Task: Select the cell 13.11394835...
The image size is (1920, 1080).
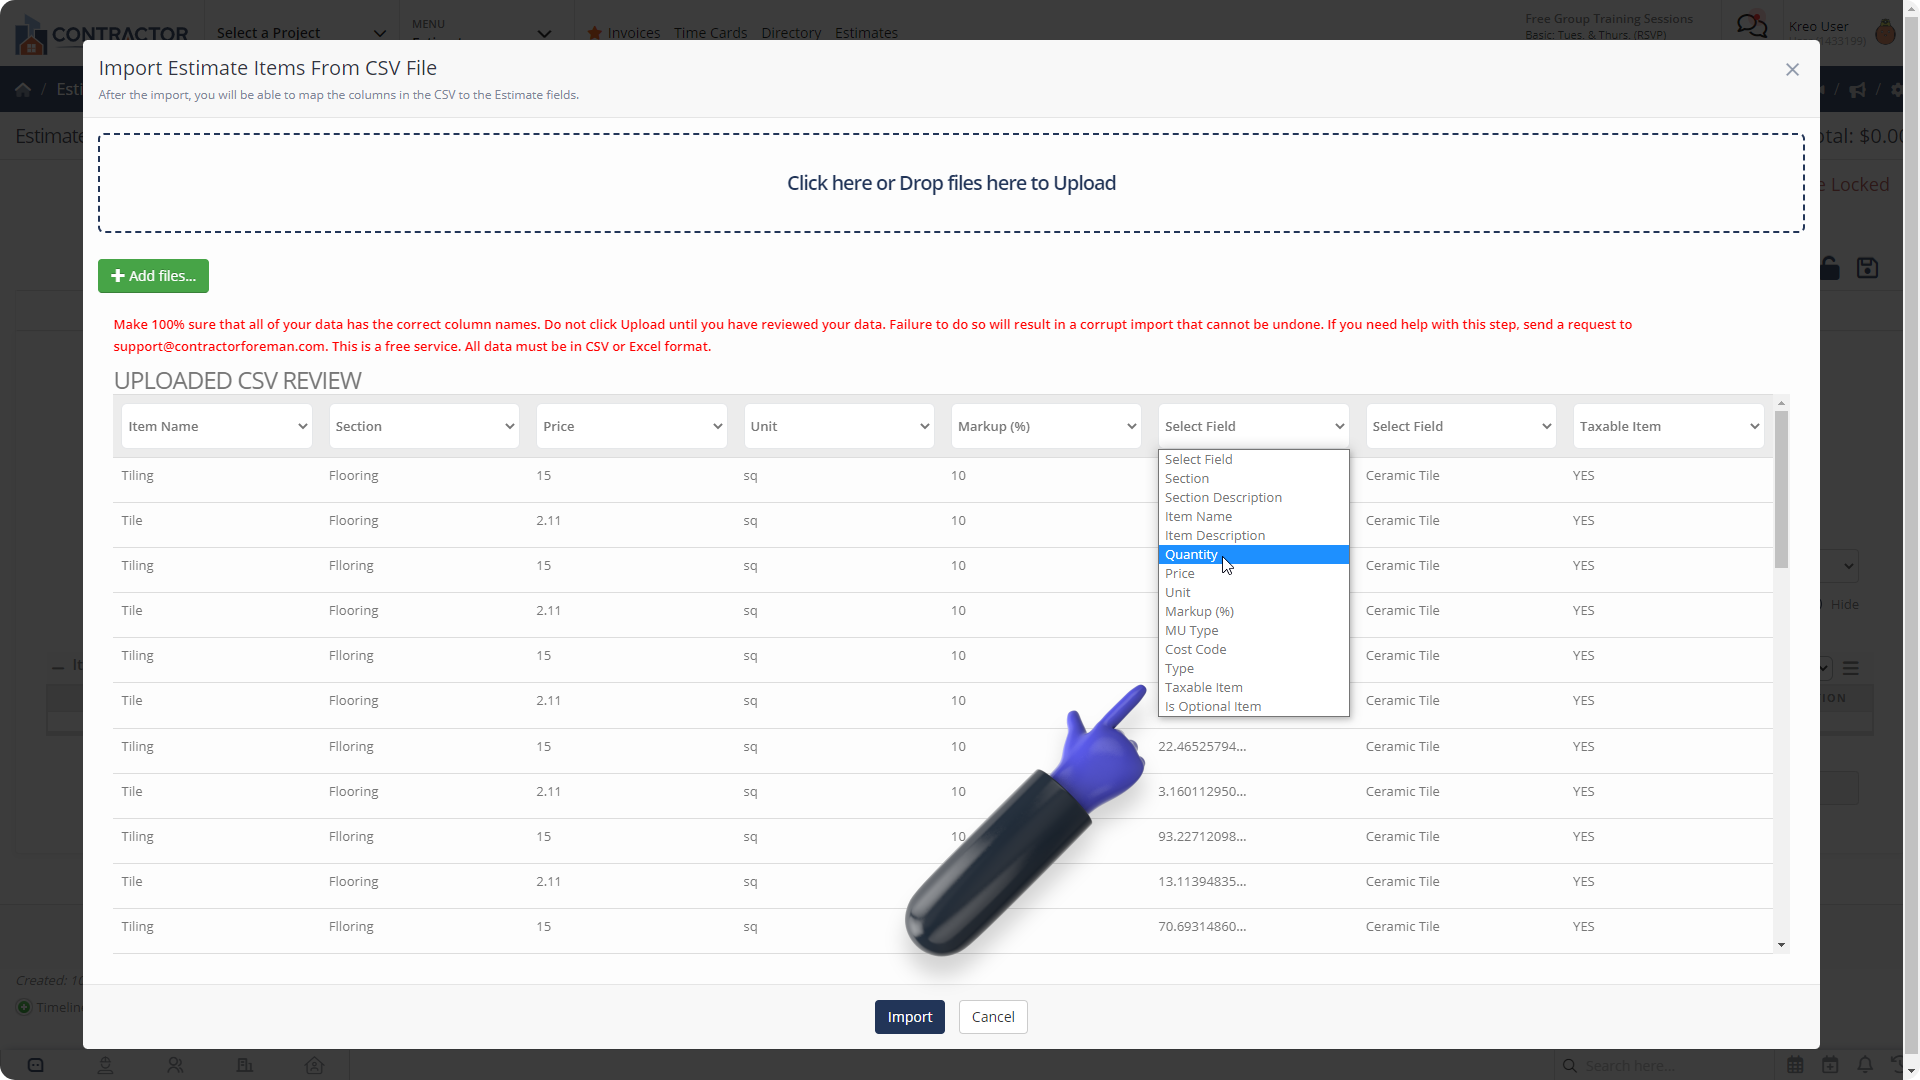Action: click(x=1202, y=881)
